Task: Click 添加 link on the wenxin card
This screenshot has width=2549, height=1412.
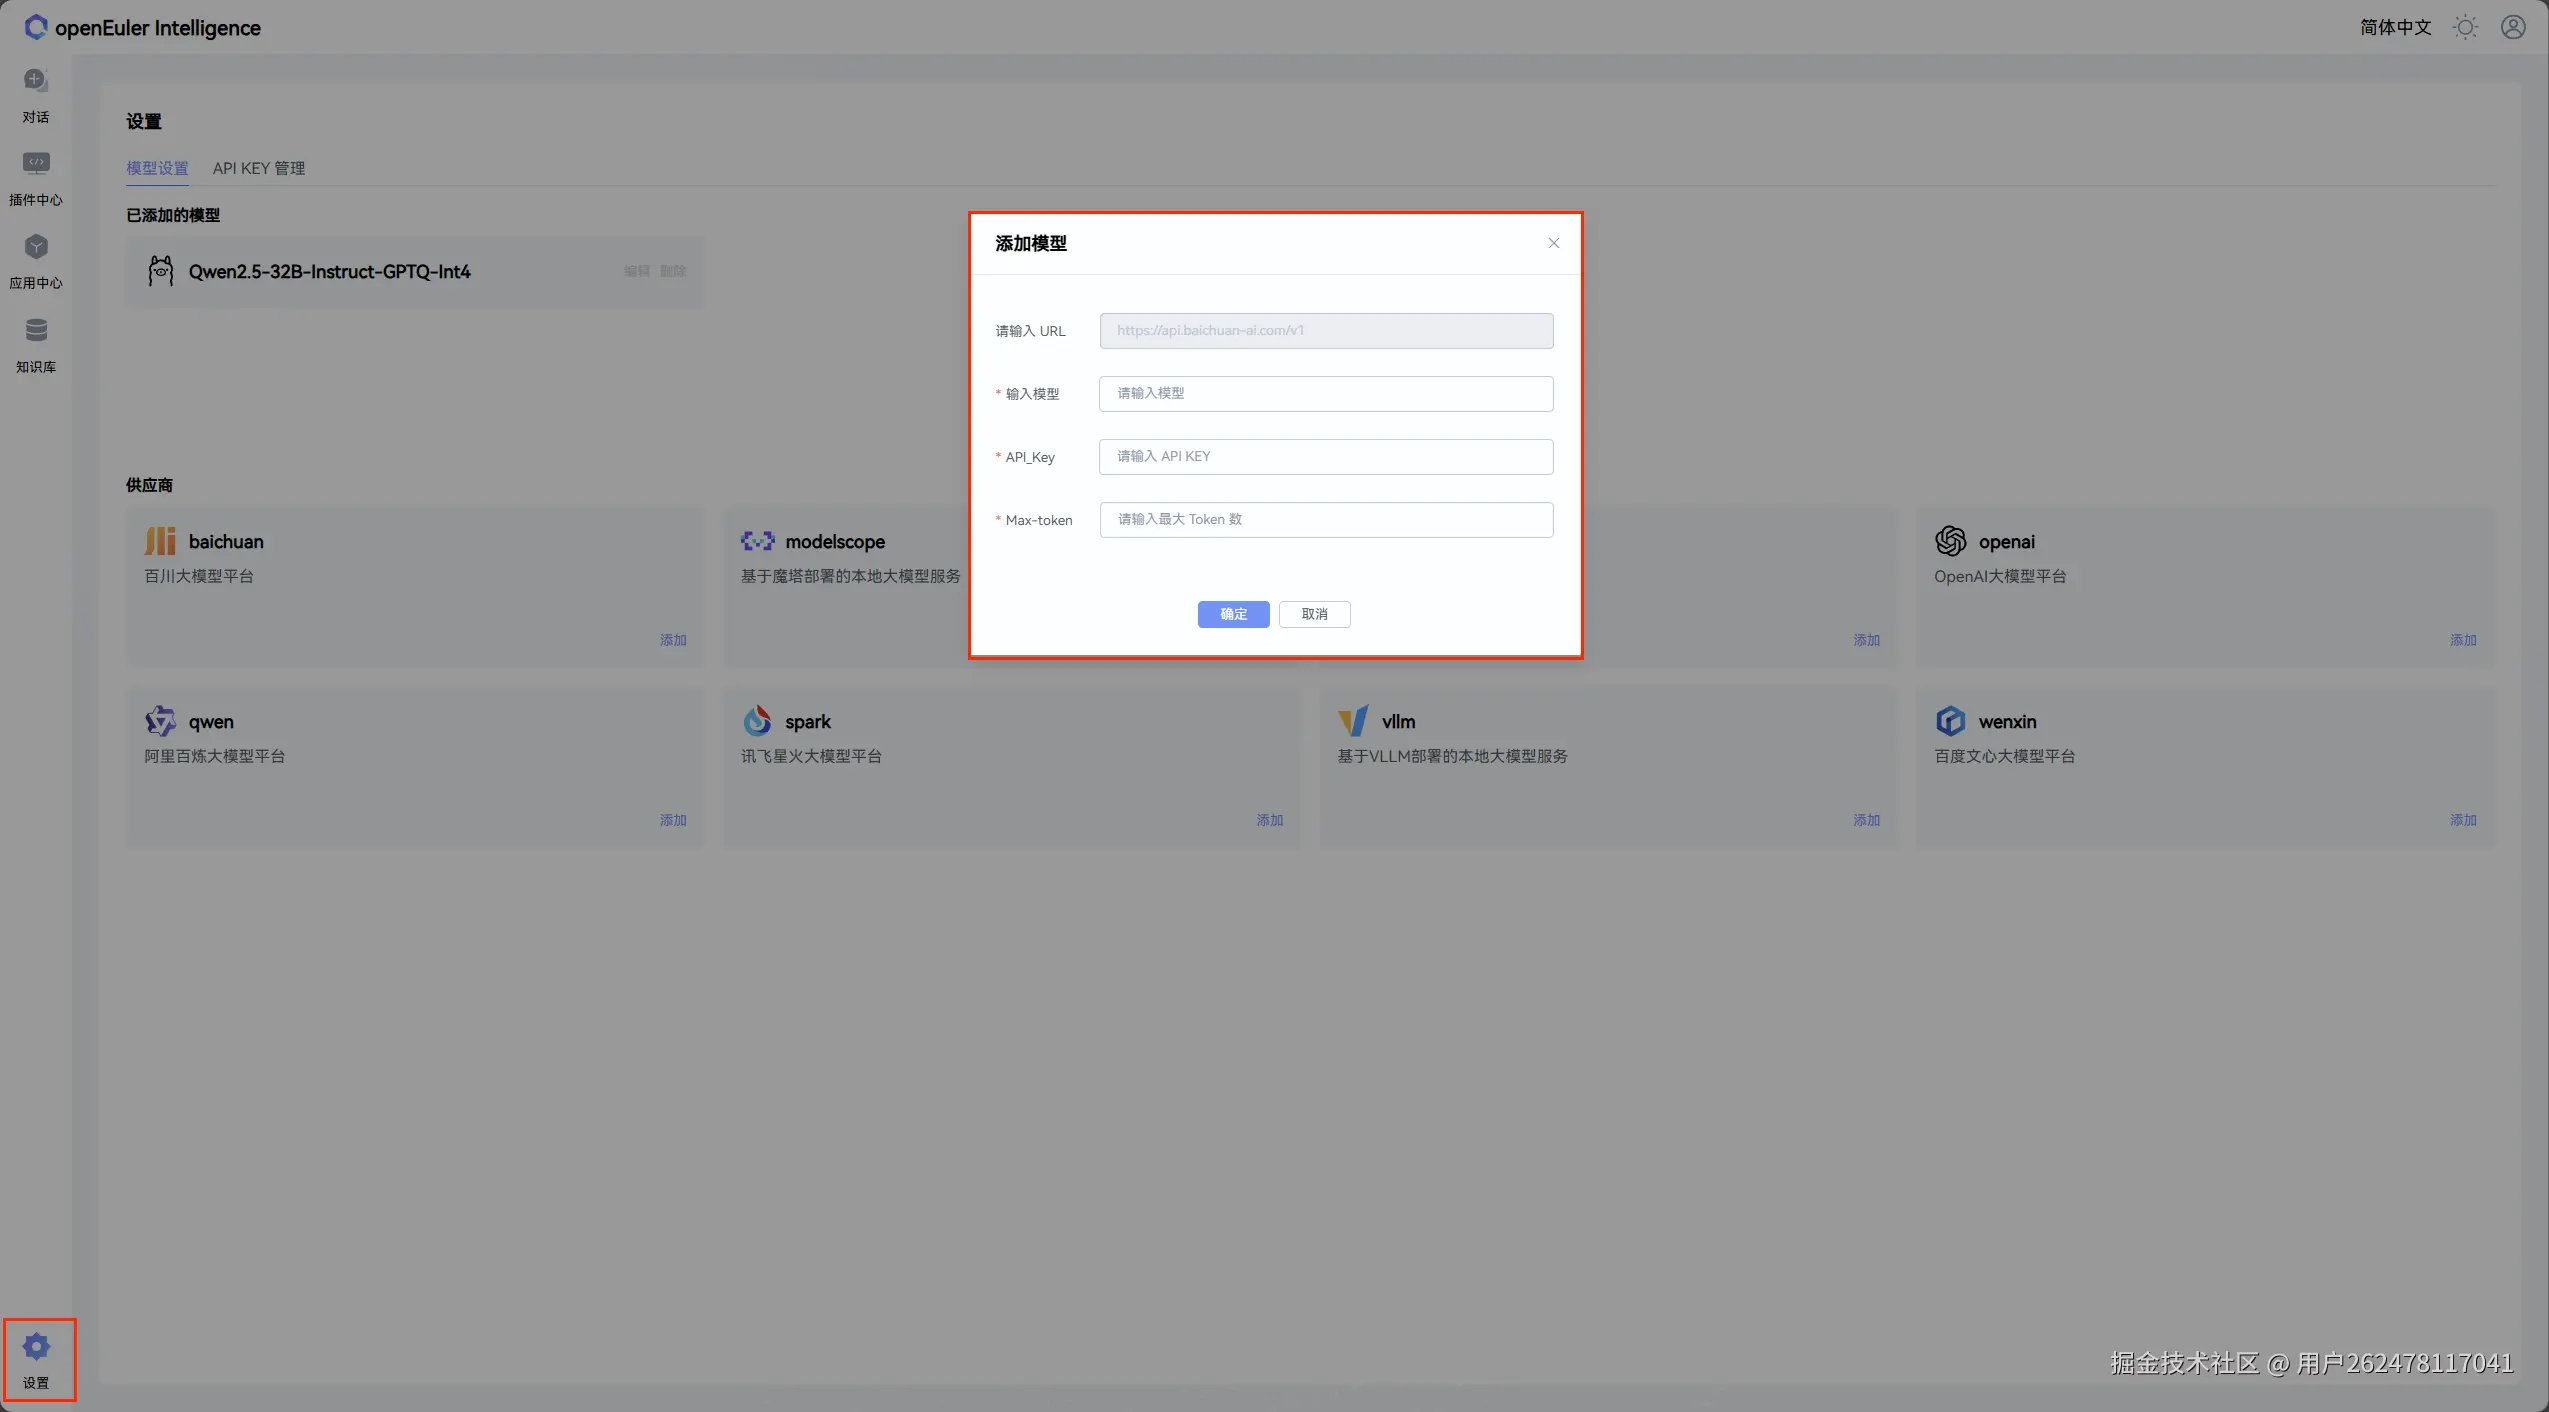Action: (x=2463, y=820)
